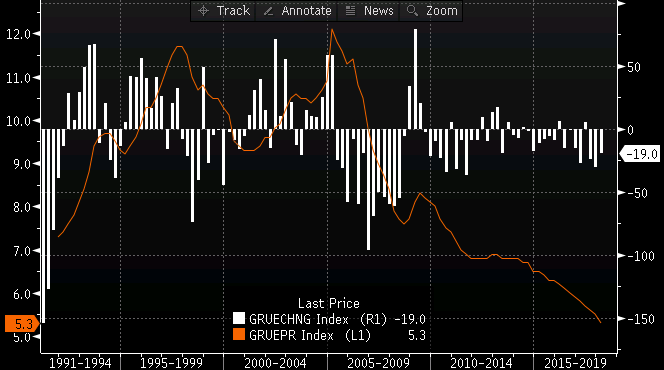Open the Annotate tool label
The height and width of the screenshot is (370, 664).
[x=307, y=11]
